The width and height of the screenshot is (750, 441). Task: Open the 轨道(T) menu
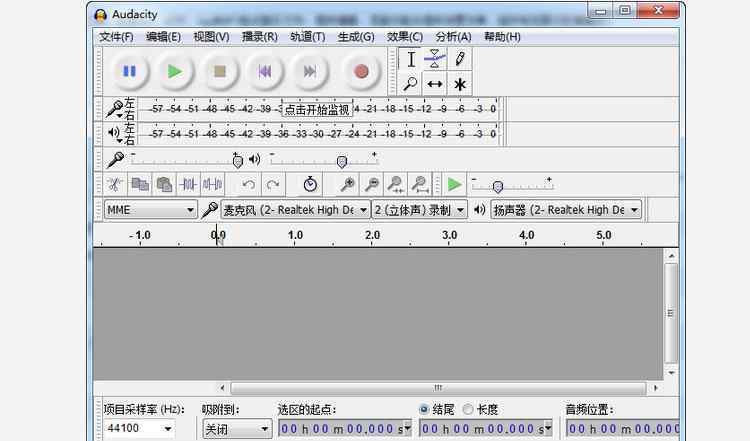(308, 37)
